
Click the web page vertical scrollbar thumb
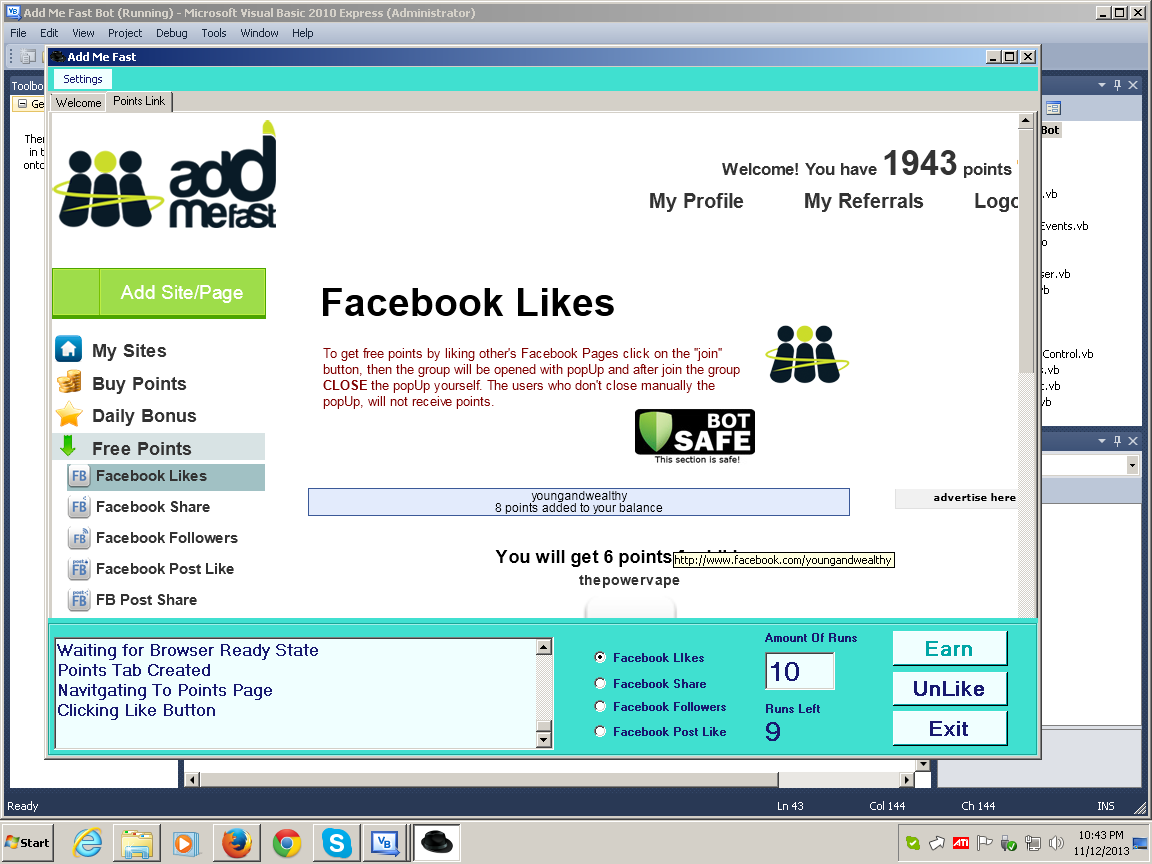click(x=1026, y=251)
